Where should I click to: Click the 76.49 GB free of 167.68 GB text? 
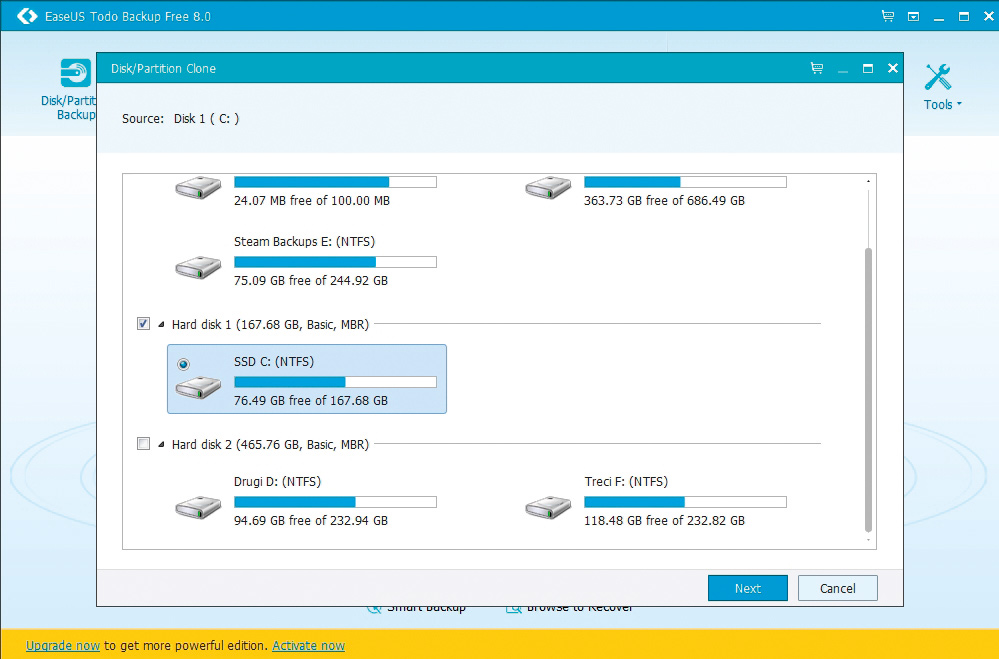[311, 401]
